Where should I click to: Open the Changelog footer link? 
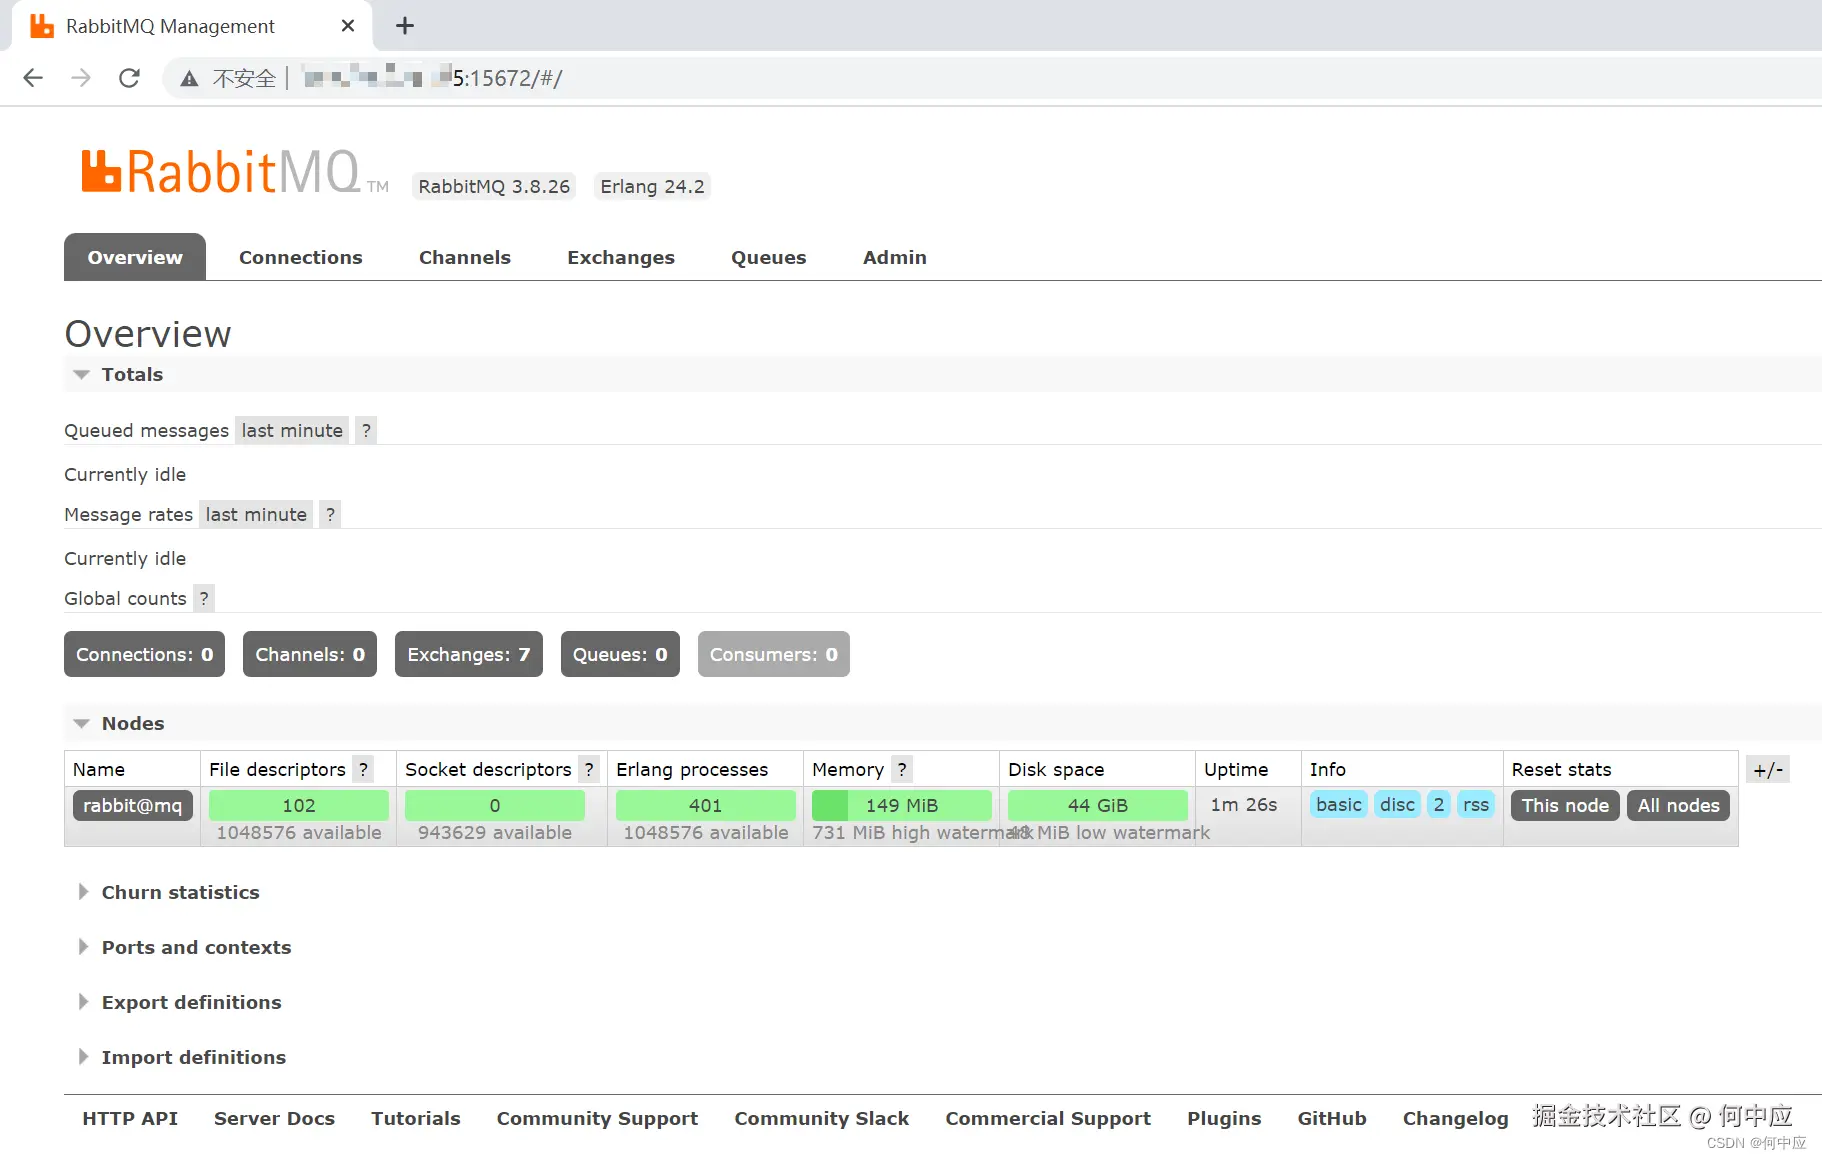tap(1456, 1119)
